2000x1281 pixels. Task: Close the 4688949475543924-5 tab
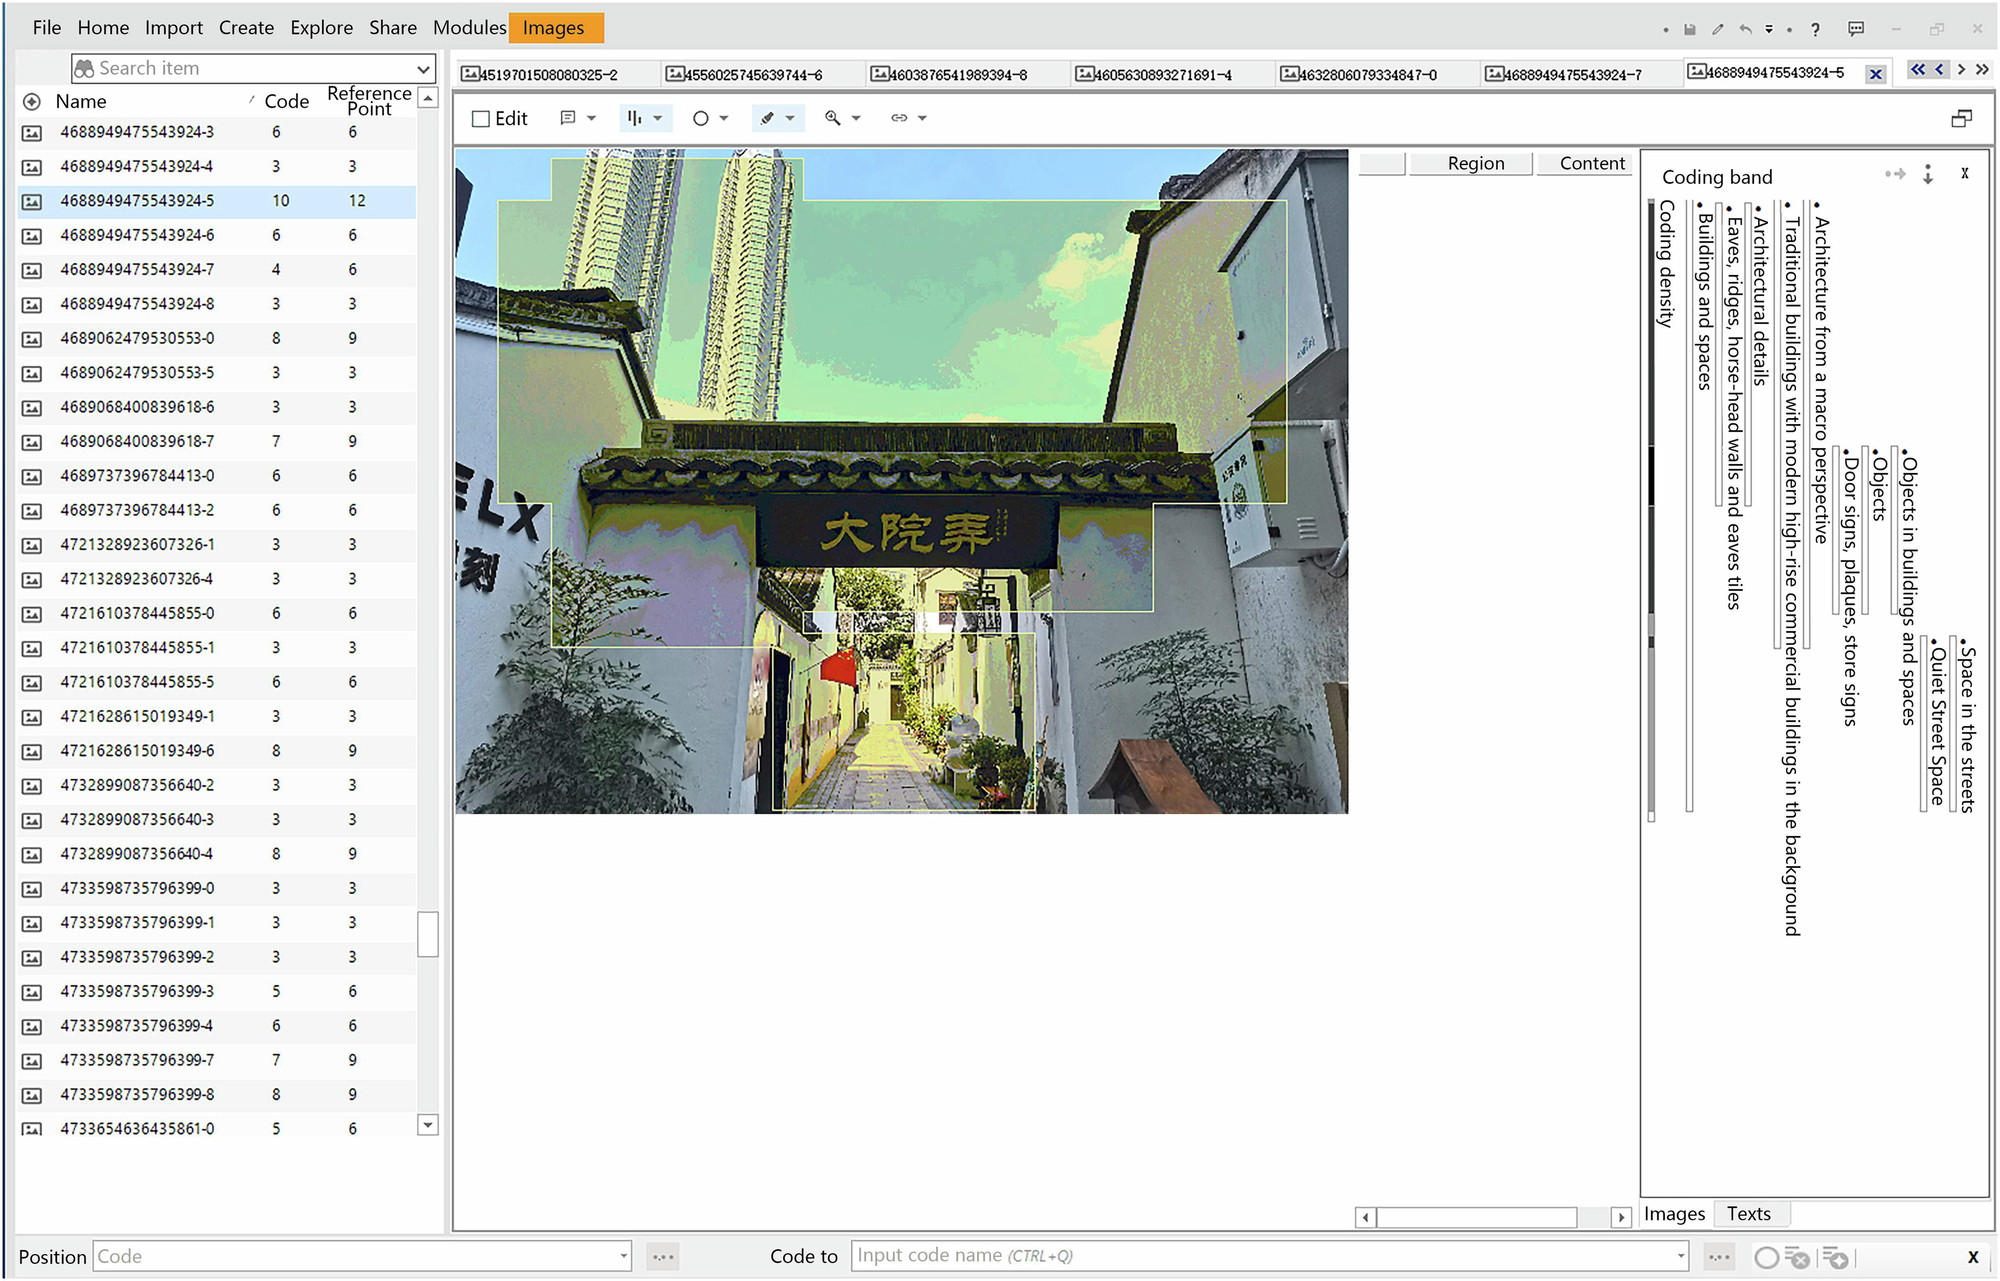click(1876, 74)
